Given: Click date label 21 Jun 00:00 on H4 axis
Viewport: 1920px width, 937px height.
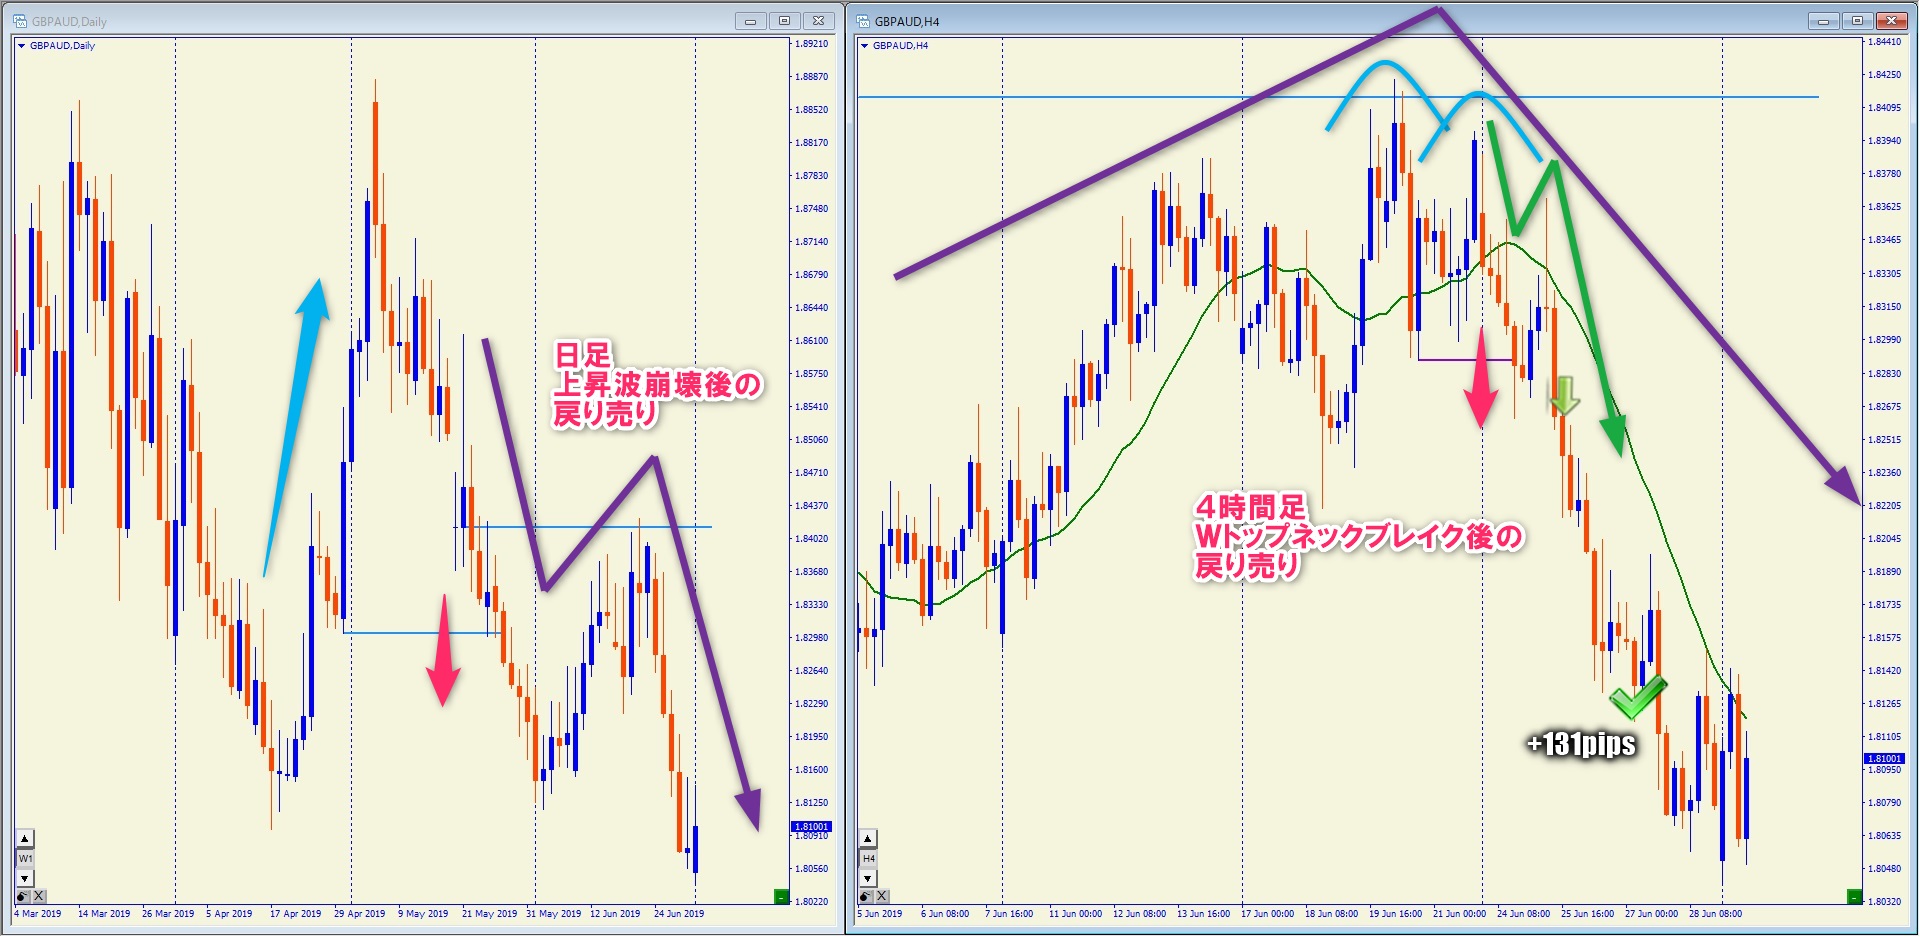Looking at the screenshot, I should pos(1459,914).
